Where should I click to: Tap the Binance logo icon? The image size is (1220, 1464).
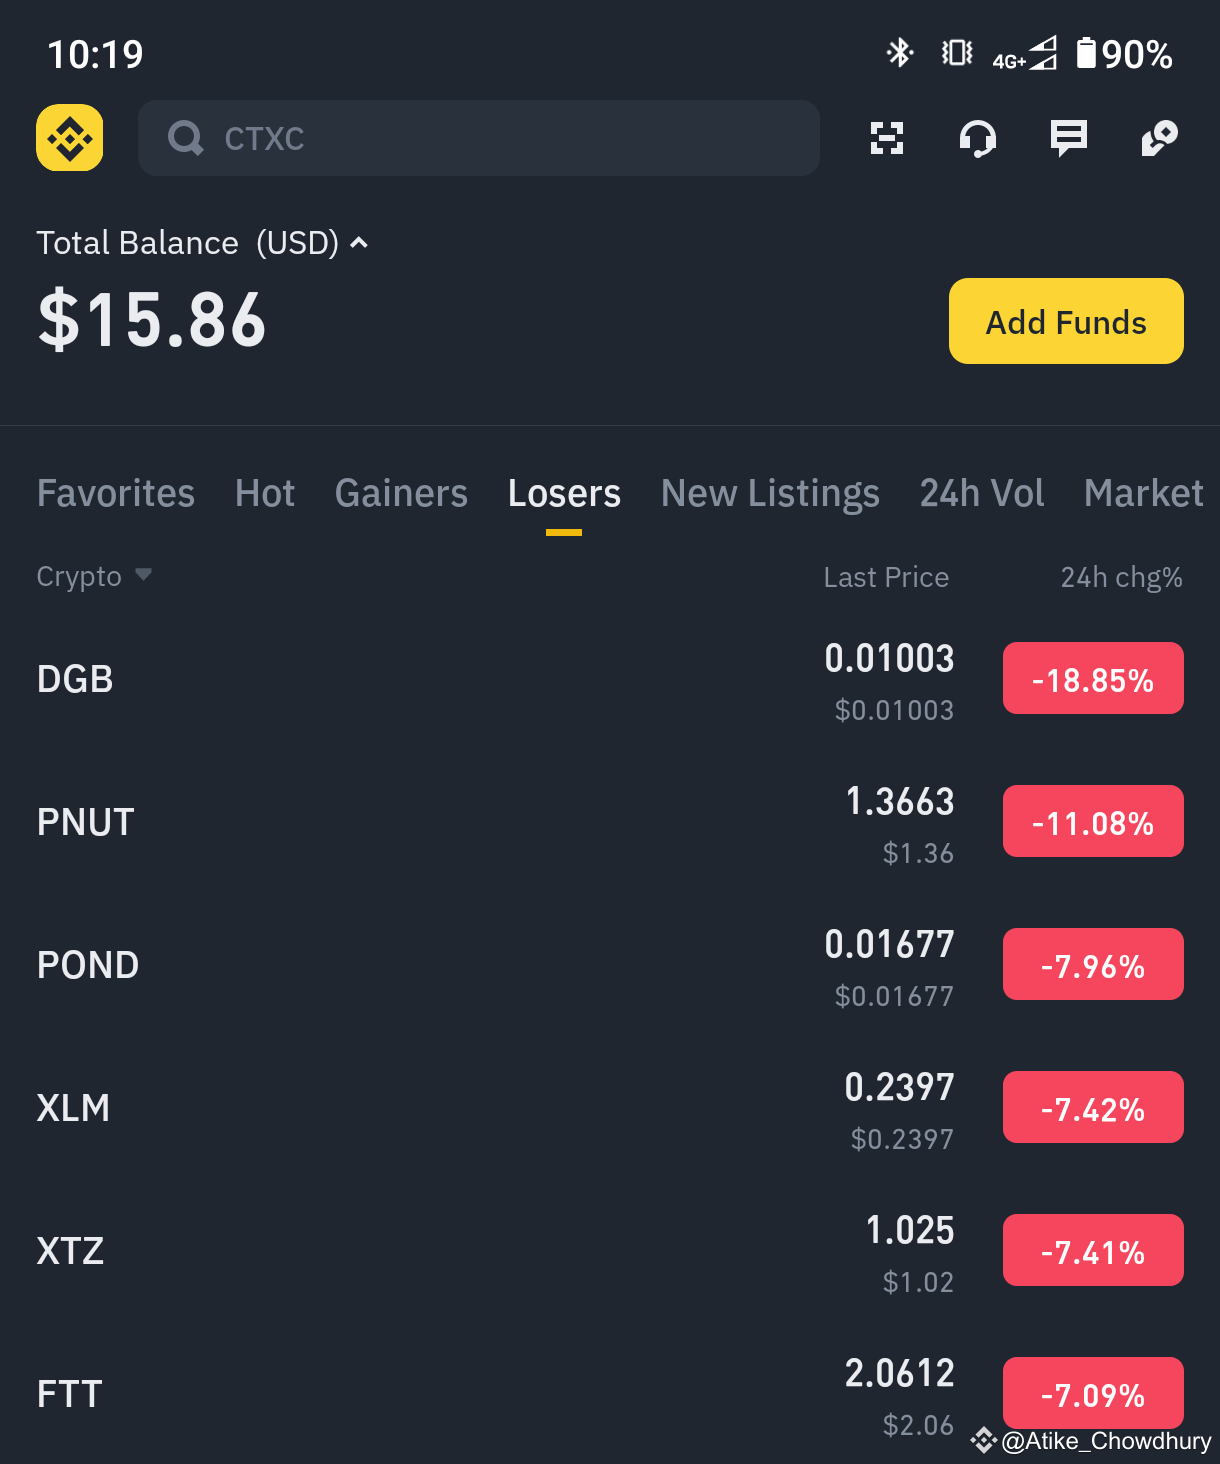click(x=70, y=138)
